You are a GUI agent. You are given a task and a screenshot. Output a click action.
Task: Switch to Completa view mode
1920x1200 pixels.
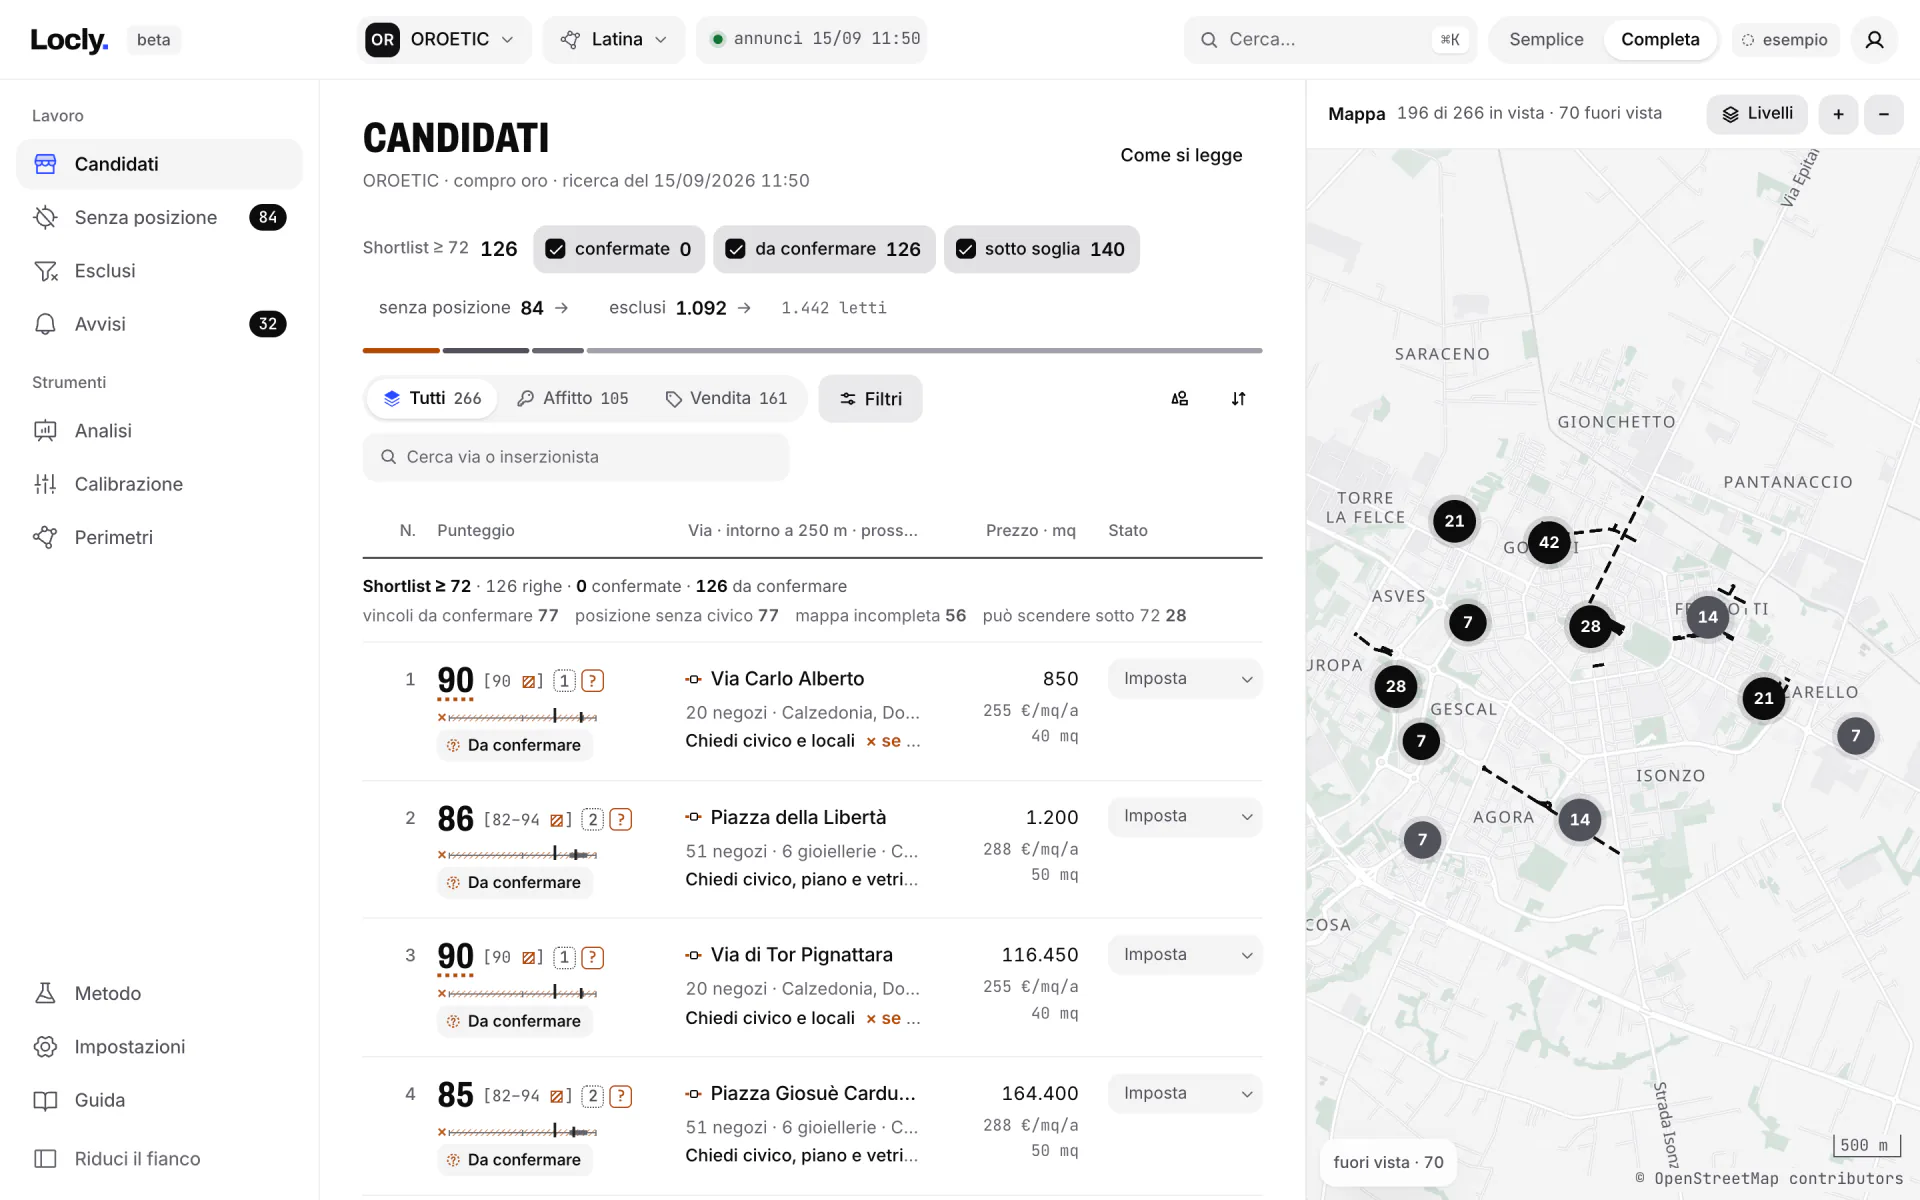[1660, 40]
